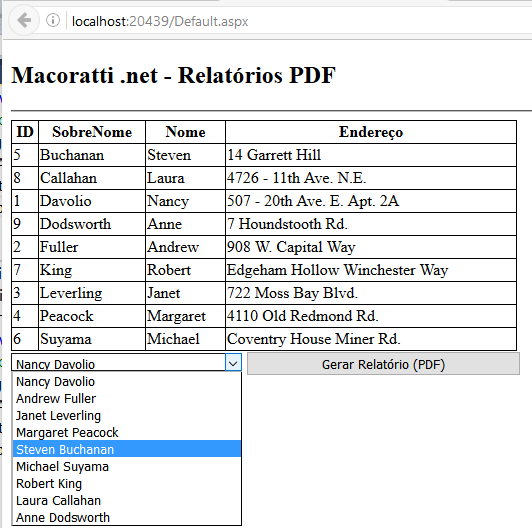Click the browser back arrow button

(x=24, y=20)
